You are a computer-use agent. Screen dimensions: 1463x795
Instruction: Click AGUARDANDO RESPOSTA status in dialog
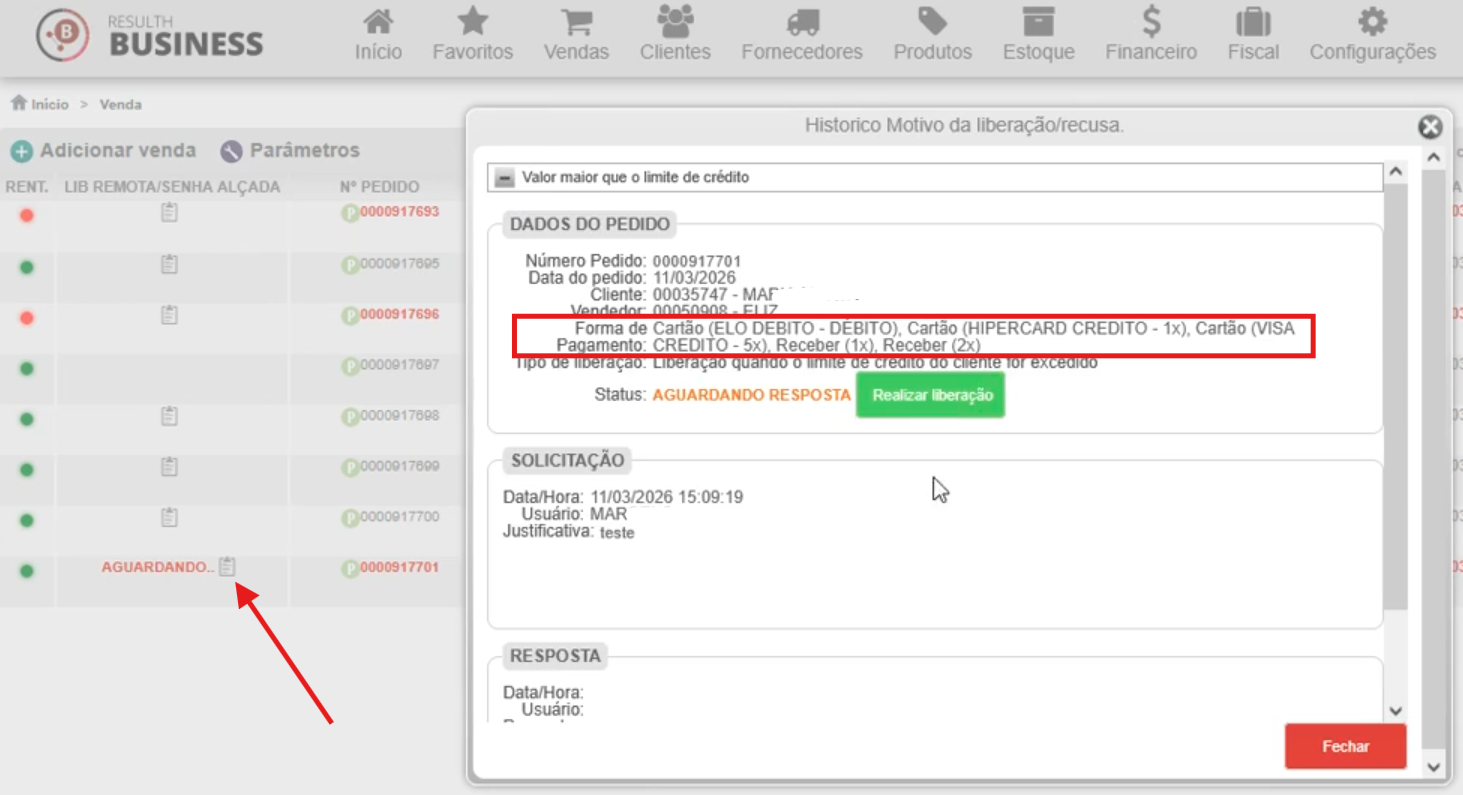(x=751, y=395)
